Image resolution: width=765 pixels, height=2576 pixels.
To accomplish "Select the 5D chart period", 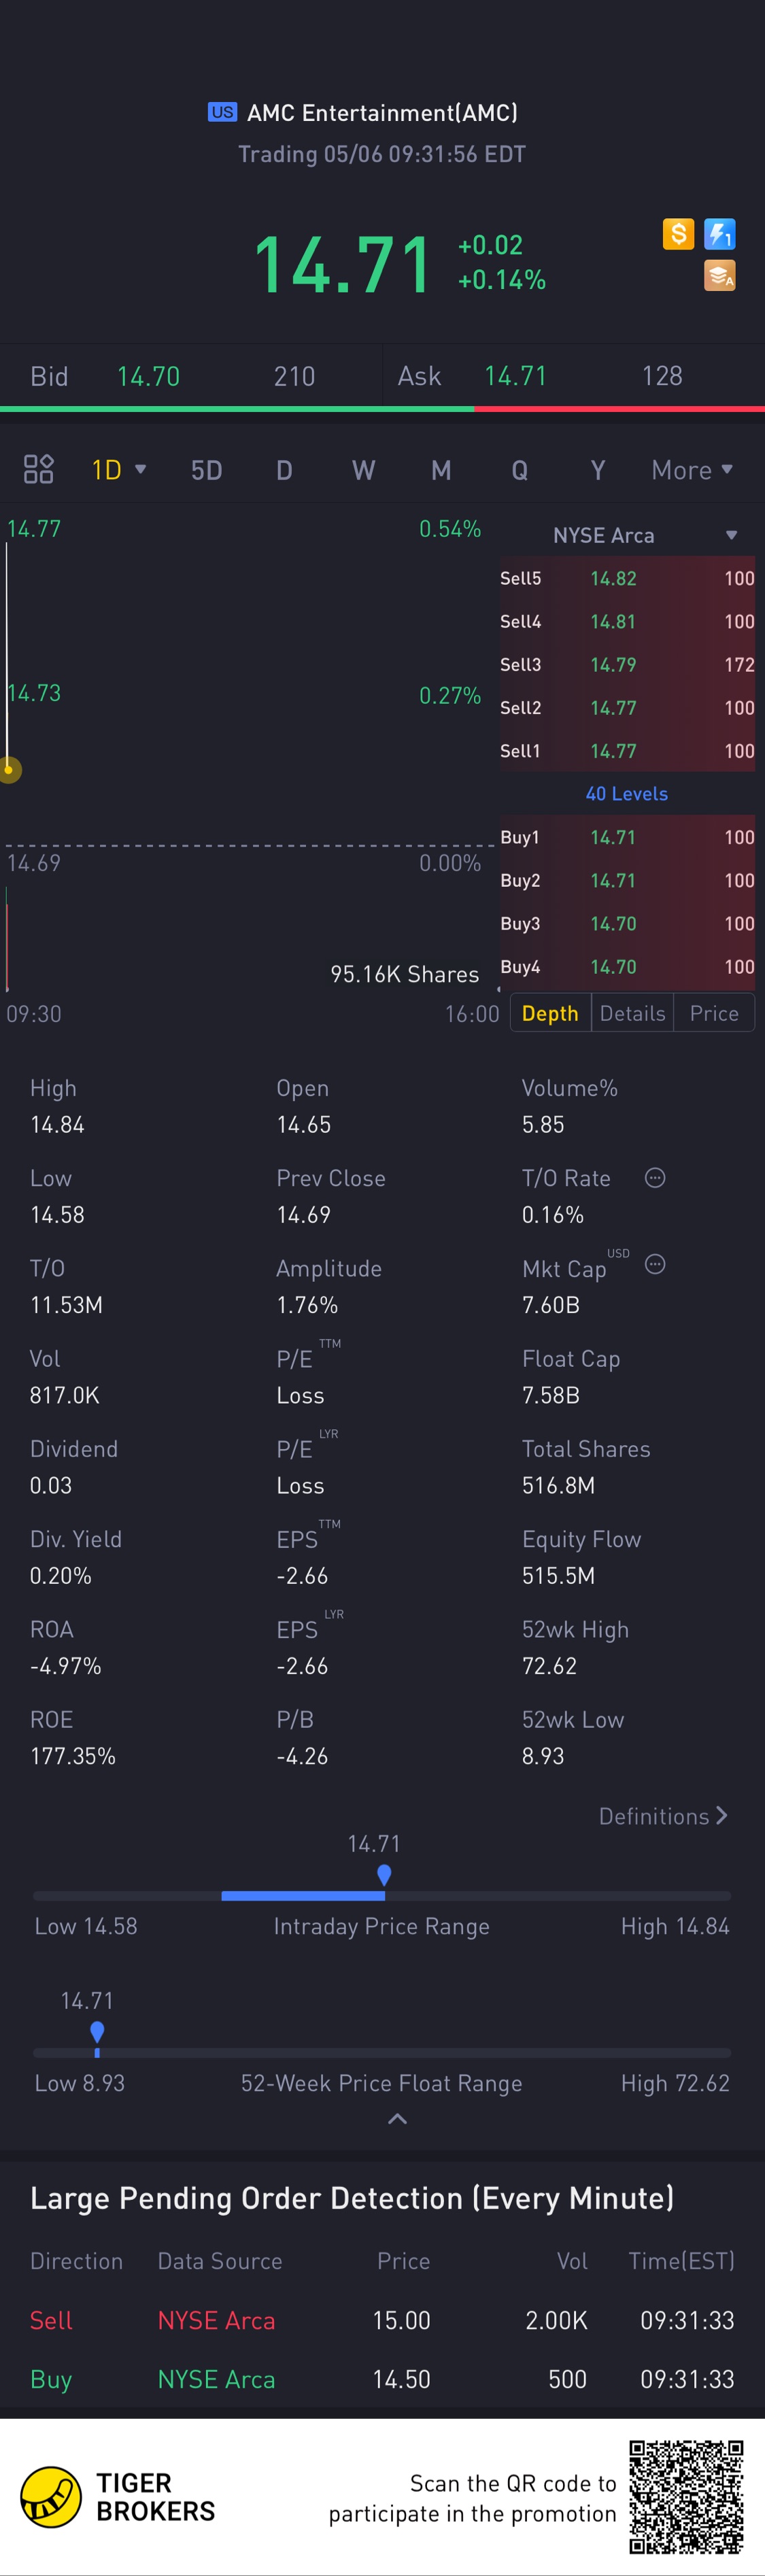I will (x=206, y=470).
